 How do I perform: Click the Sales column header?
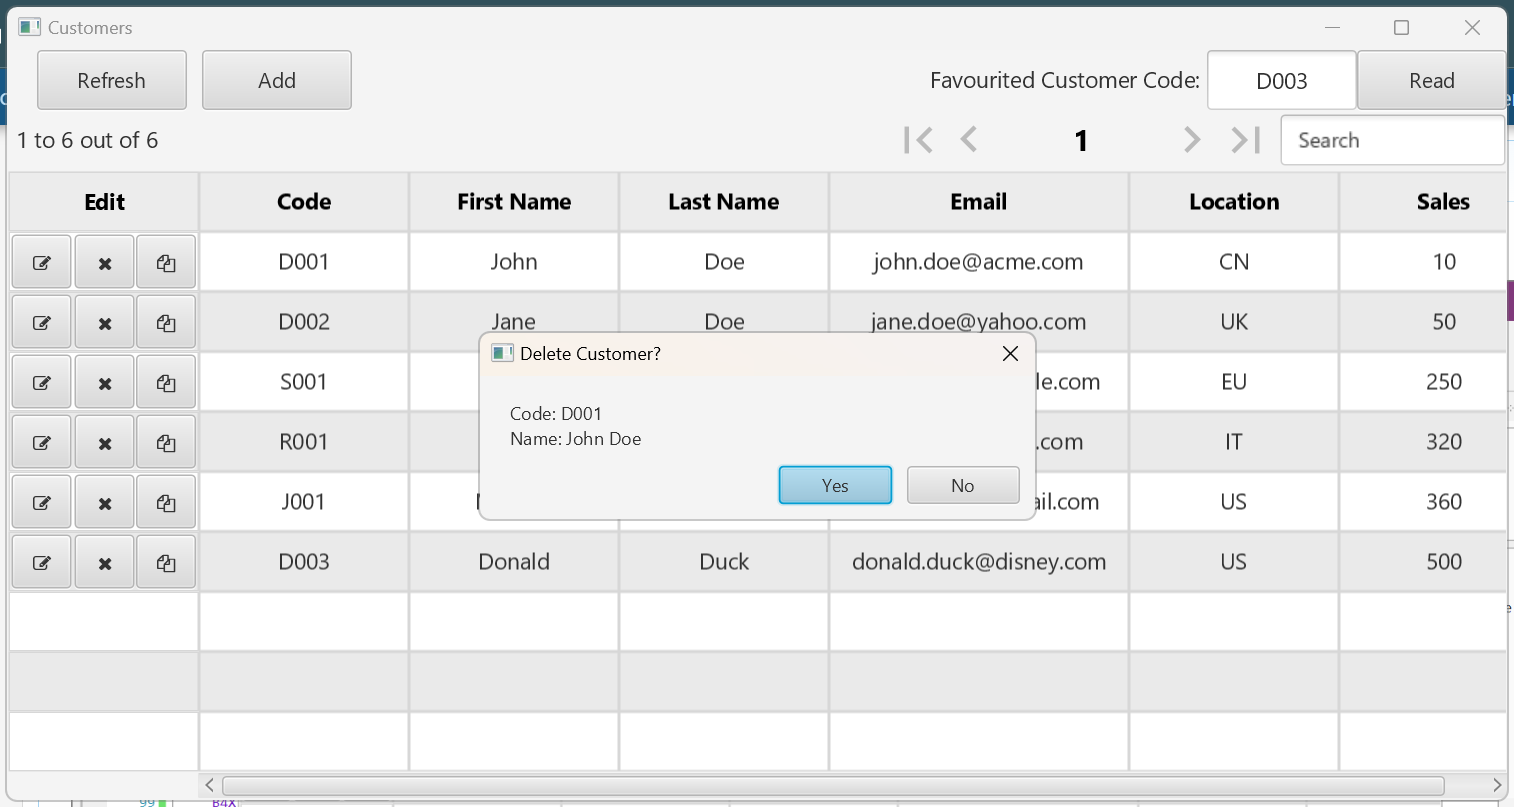[x=1442, y=202]
